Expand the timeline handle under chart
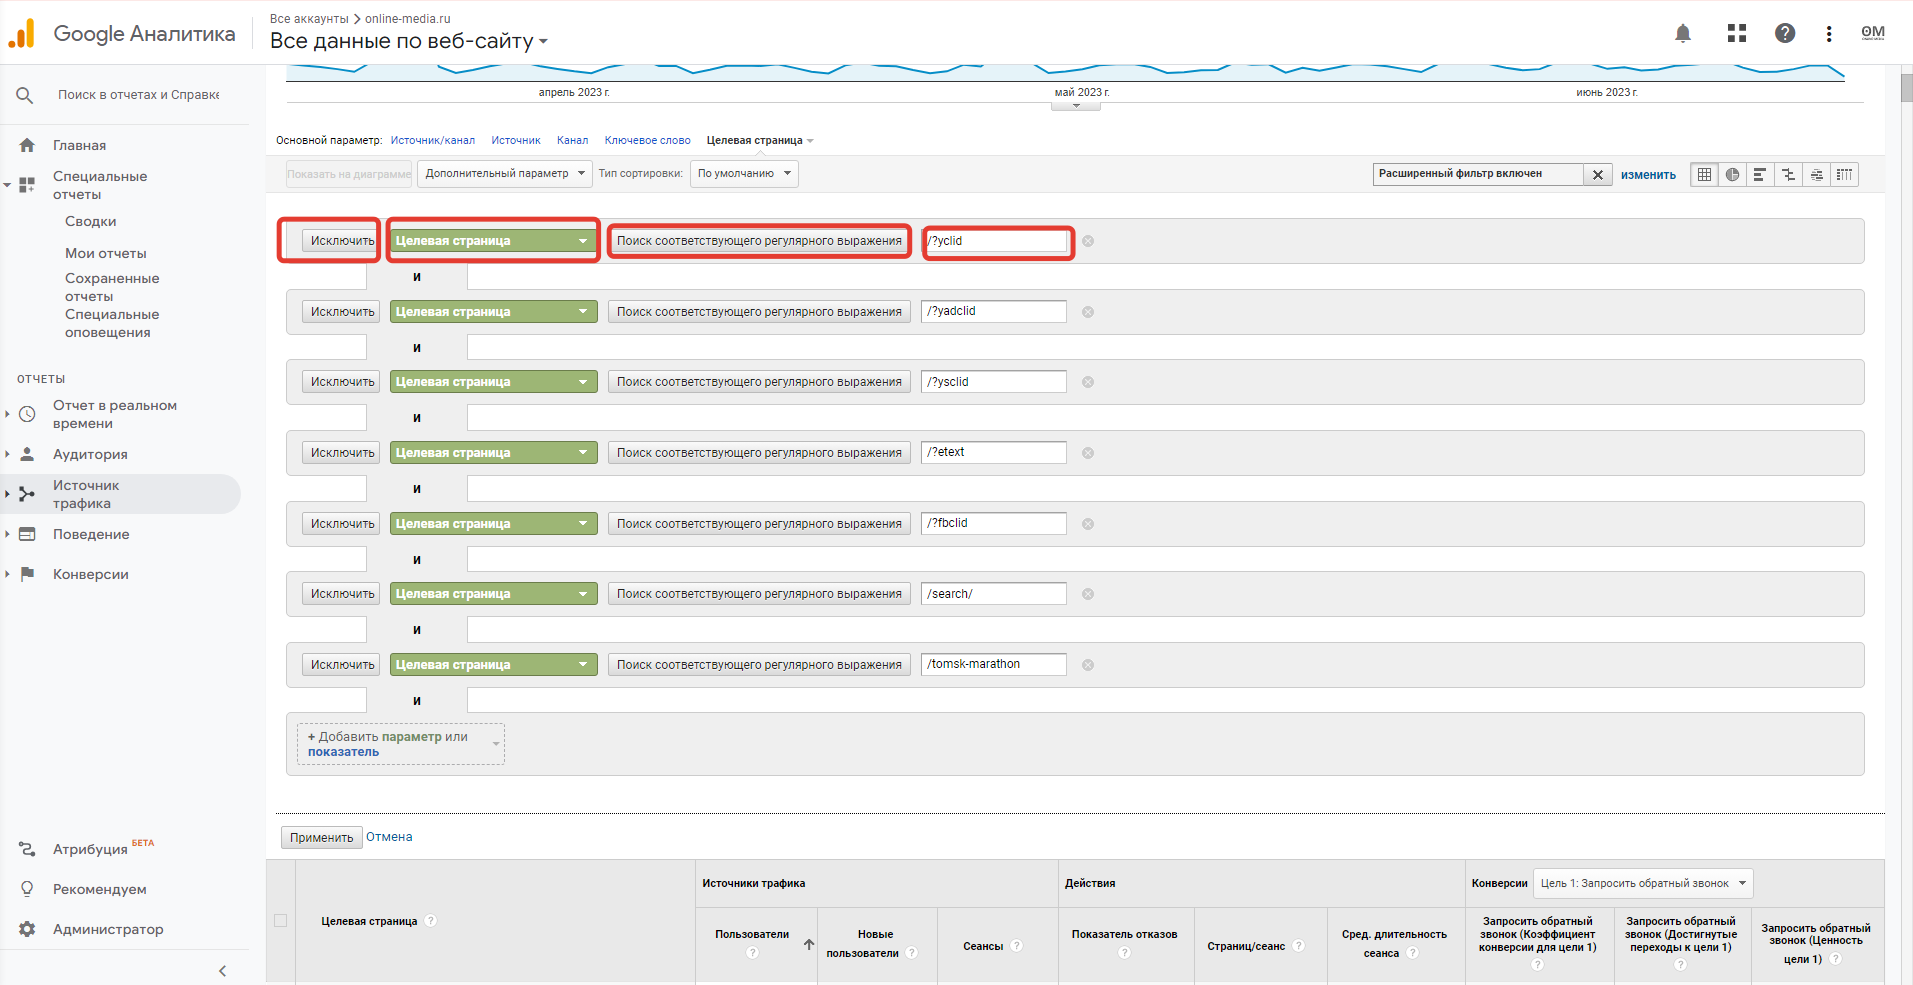The width and height of the screenshot is (1913, 985). coord(1076,105)
